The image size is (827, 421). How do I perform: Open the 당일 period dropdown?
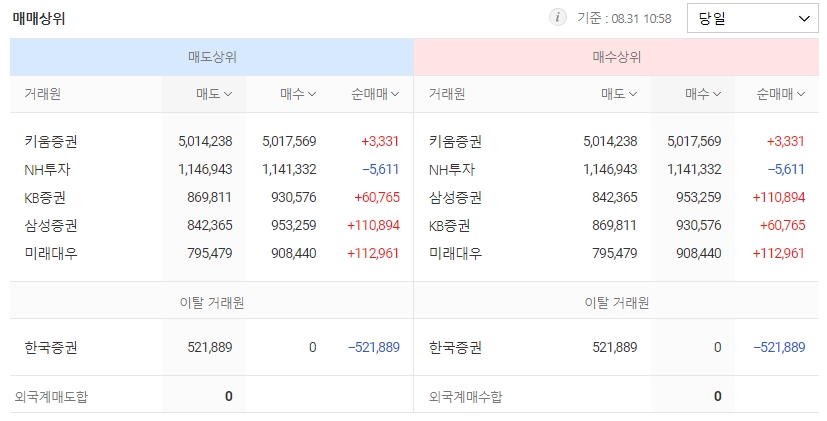click(753, 18)
